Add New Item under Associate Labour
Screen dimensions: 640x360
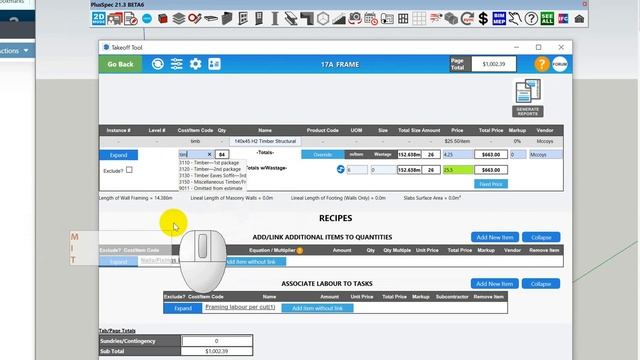(495, 284)
